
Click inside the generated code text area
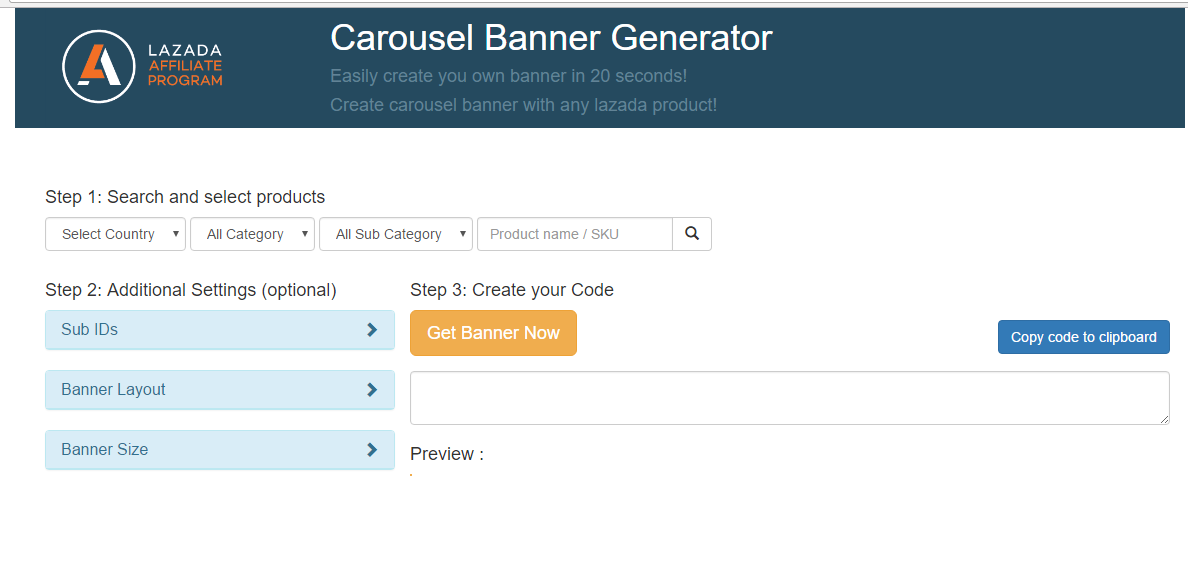click(x=789, y=398)
